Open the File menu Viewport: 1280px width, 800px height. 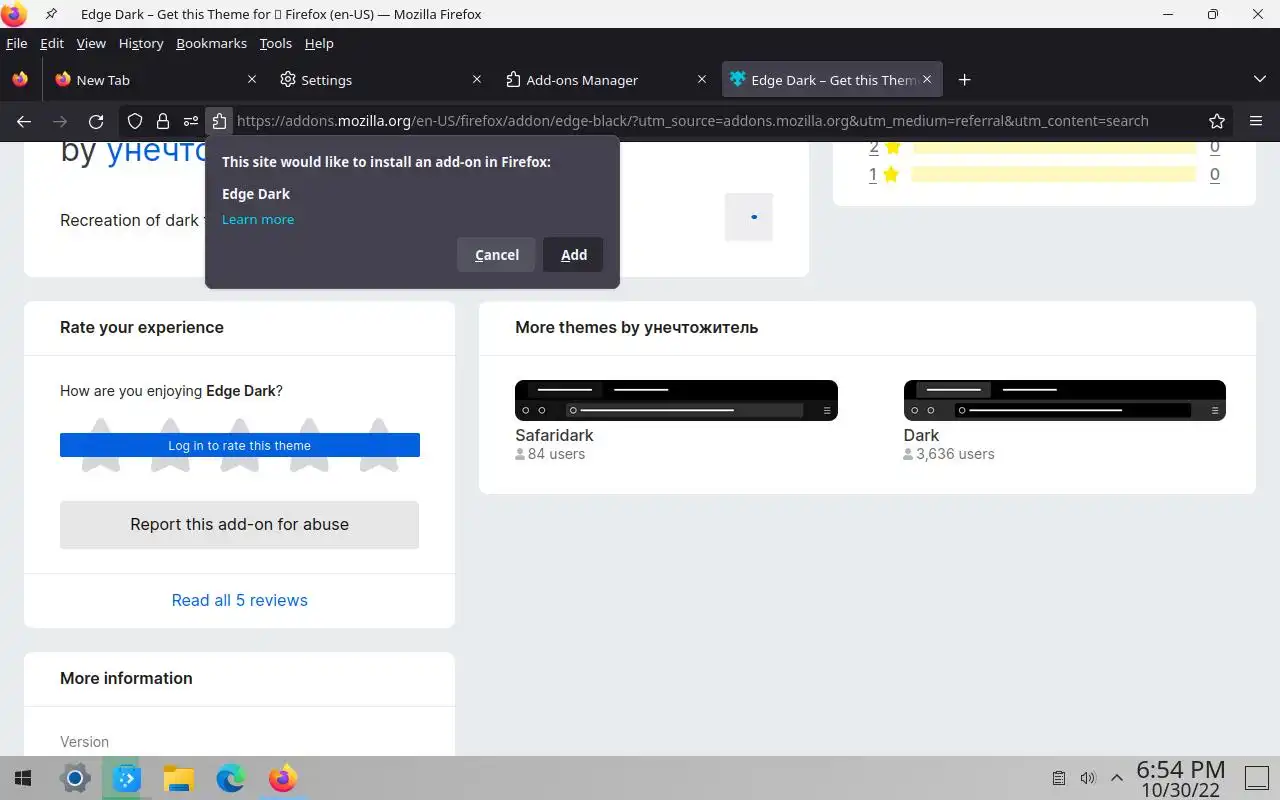[x=17, y=43]
